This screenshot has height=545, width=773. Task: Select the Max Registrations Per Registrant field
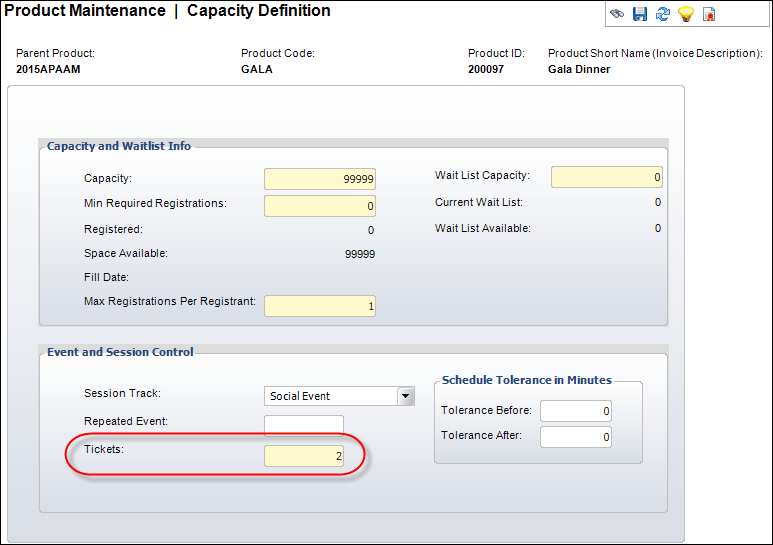click(x=320, y=306)
